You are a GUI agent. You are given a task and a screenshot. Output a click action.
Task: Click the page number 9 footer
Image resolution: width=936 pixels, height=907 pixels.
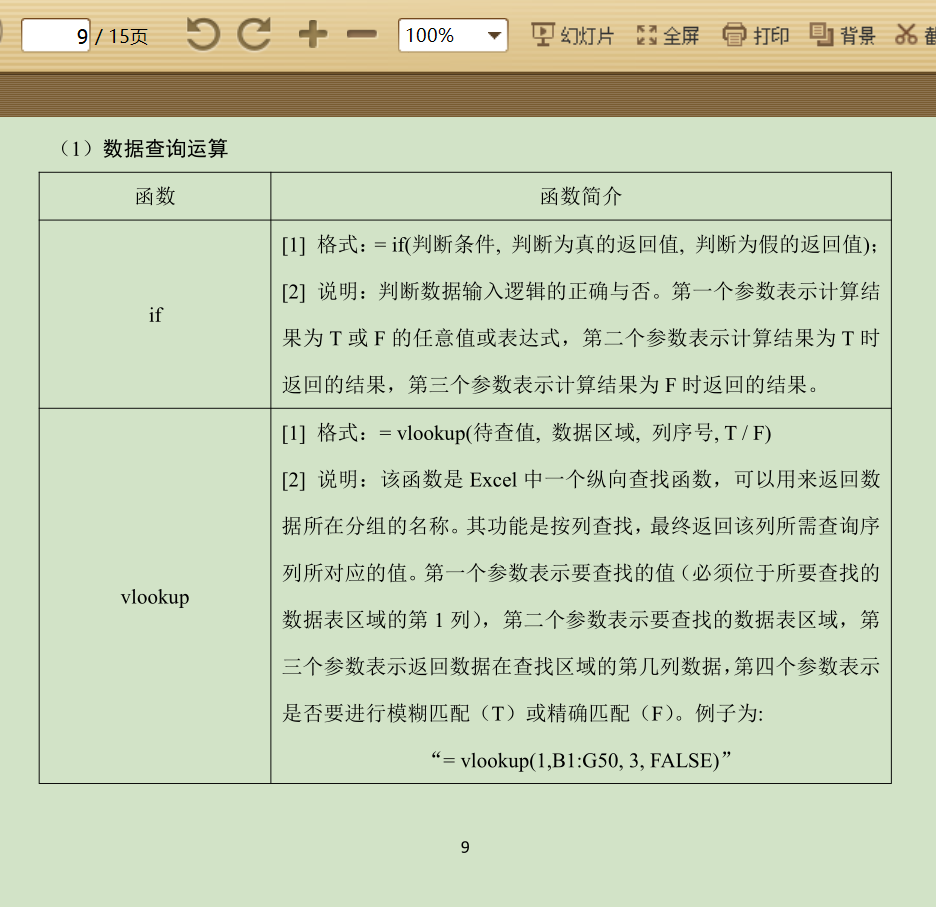[x=465, y=847]
